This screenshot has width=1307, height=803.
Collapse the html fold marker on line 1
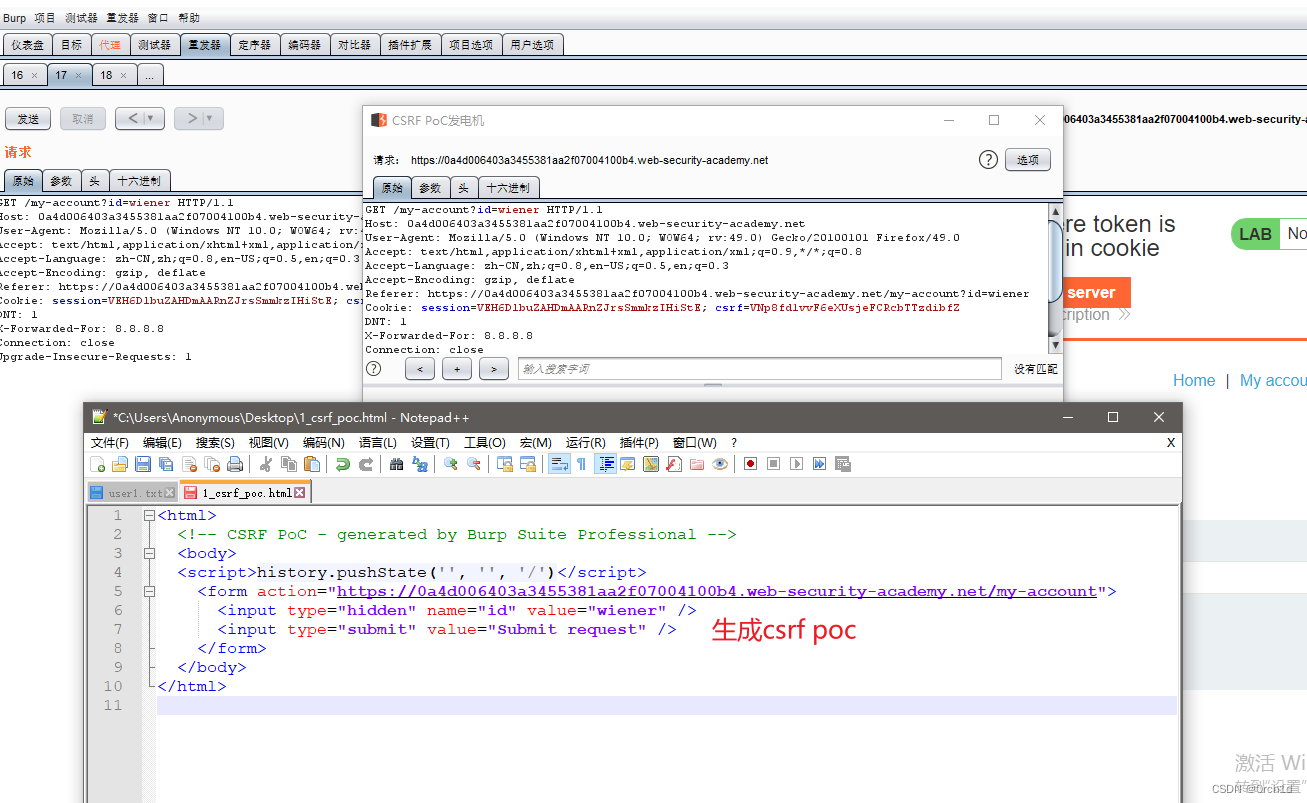pyautogui.click(x=149, y=516)
